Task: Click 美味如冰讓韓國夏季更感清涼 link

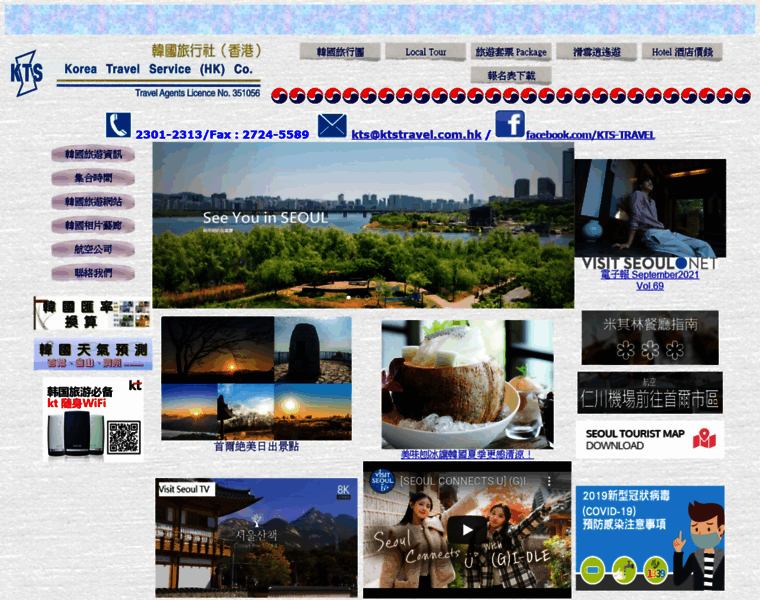Action: click(467, 455)
